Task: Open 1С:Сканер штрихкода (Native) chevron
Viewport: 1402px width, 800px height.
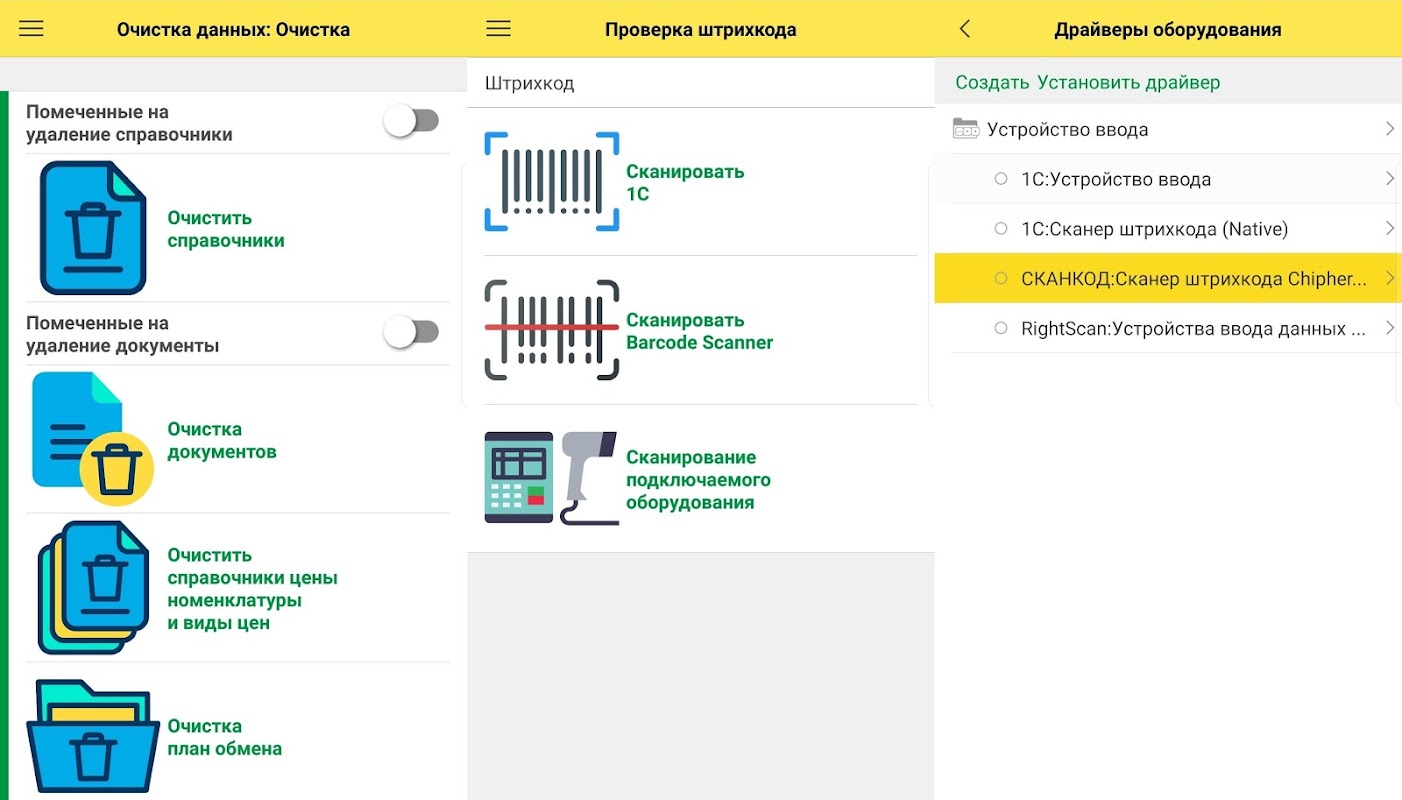Action: (x=1390, y=229)
